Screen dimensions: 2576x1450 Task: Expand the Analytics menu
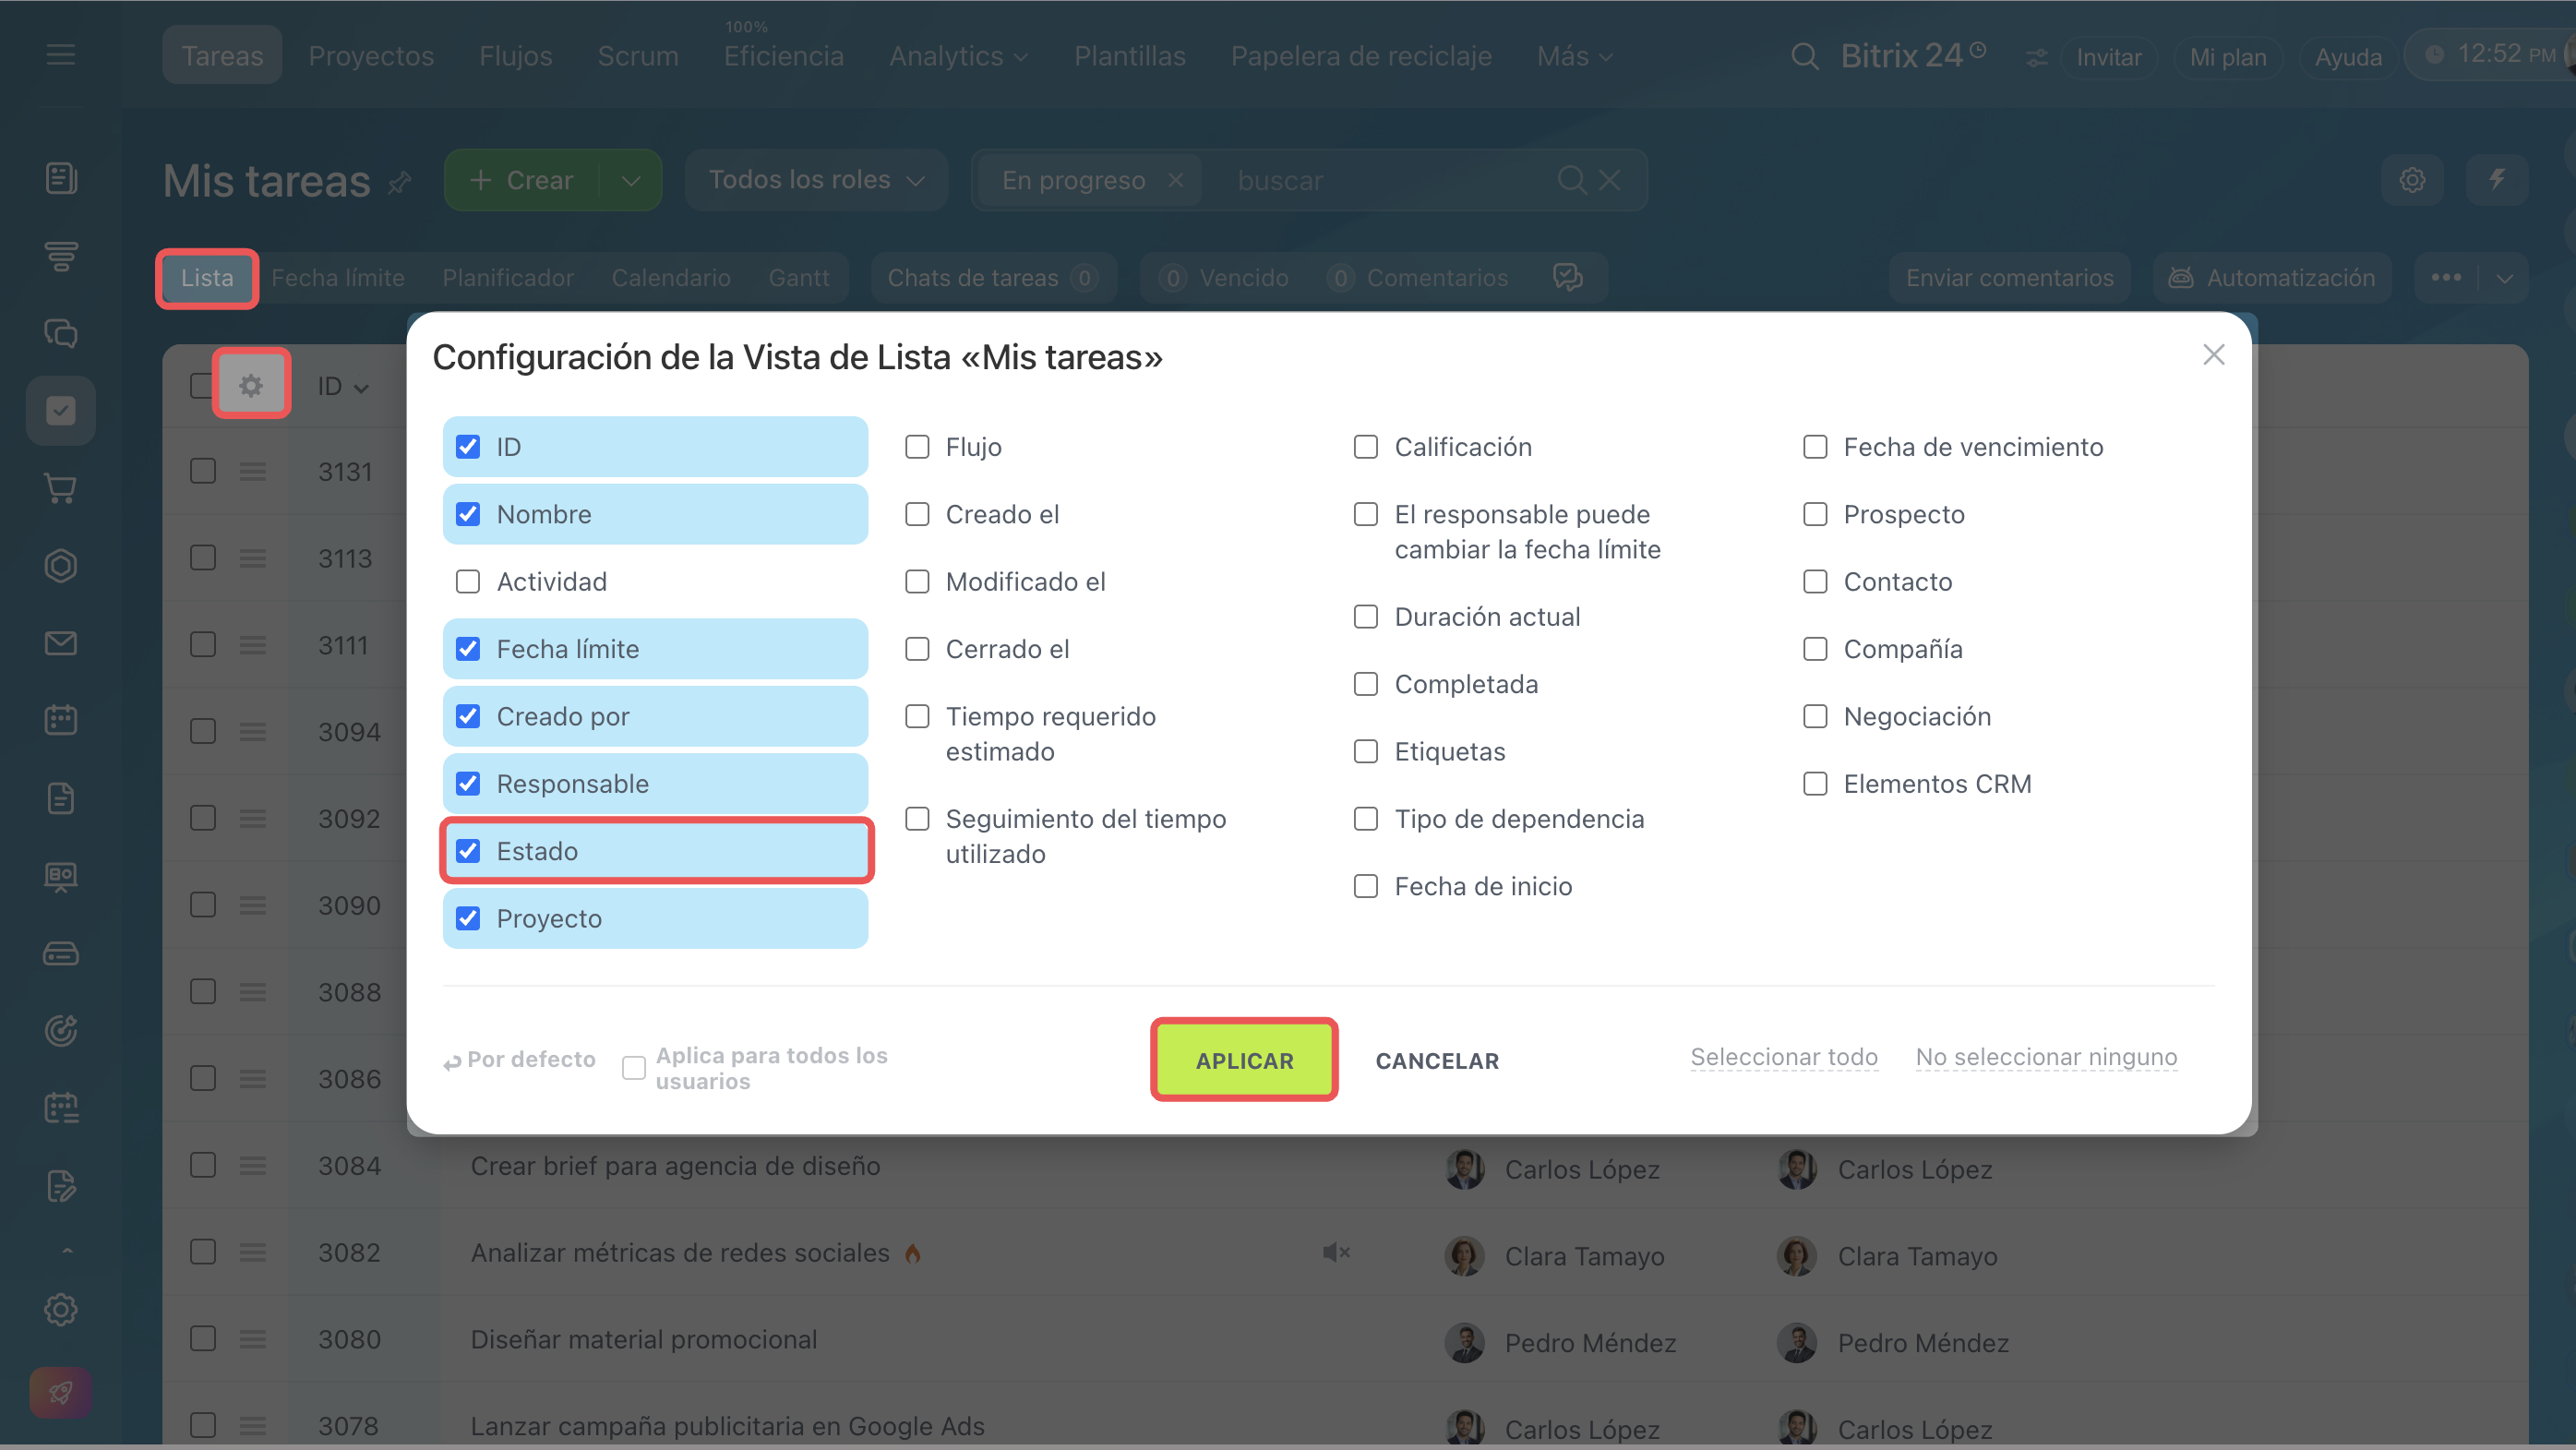point(958,56)
